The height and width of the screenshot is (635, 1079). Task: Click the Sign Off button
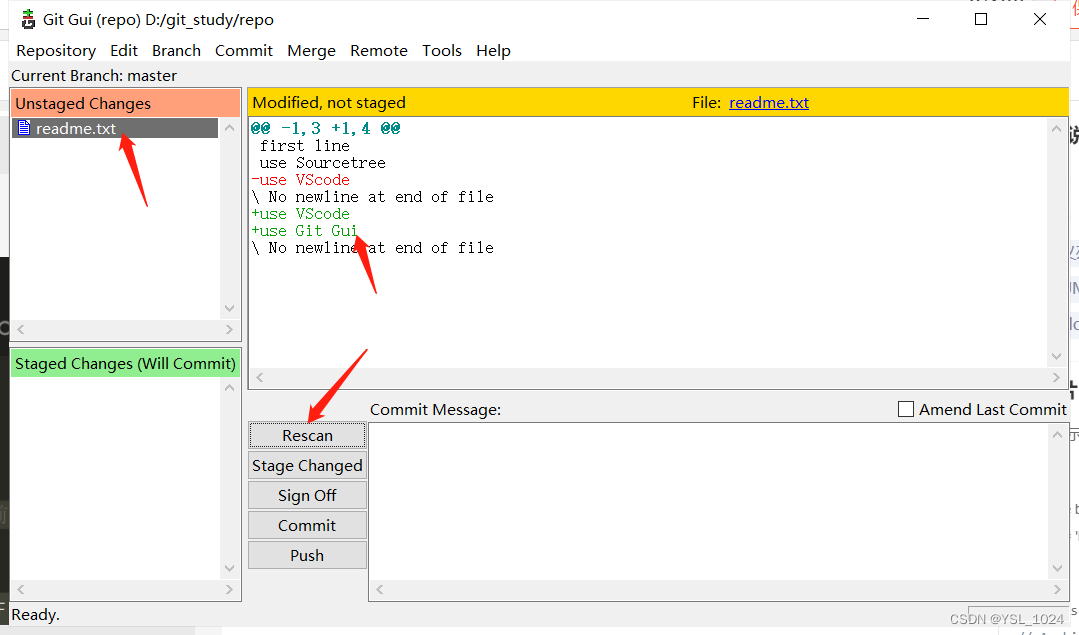pyautogui.click(x=307, y=495)
